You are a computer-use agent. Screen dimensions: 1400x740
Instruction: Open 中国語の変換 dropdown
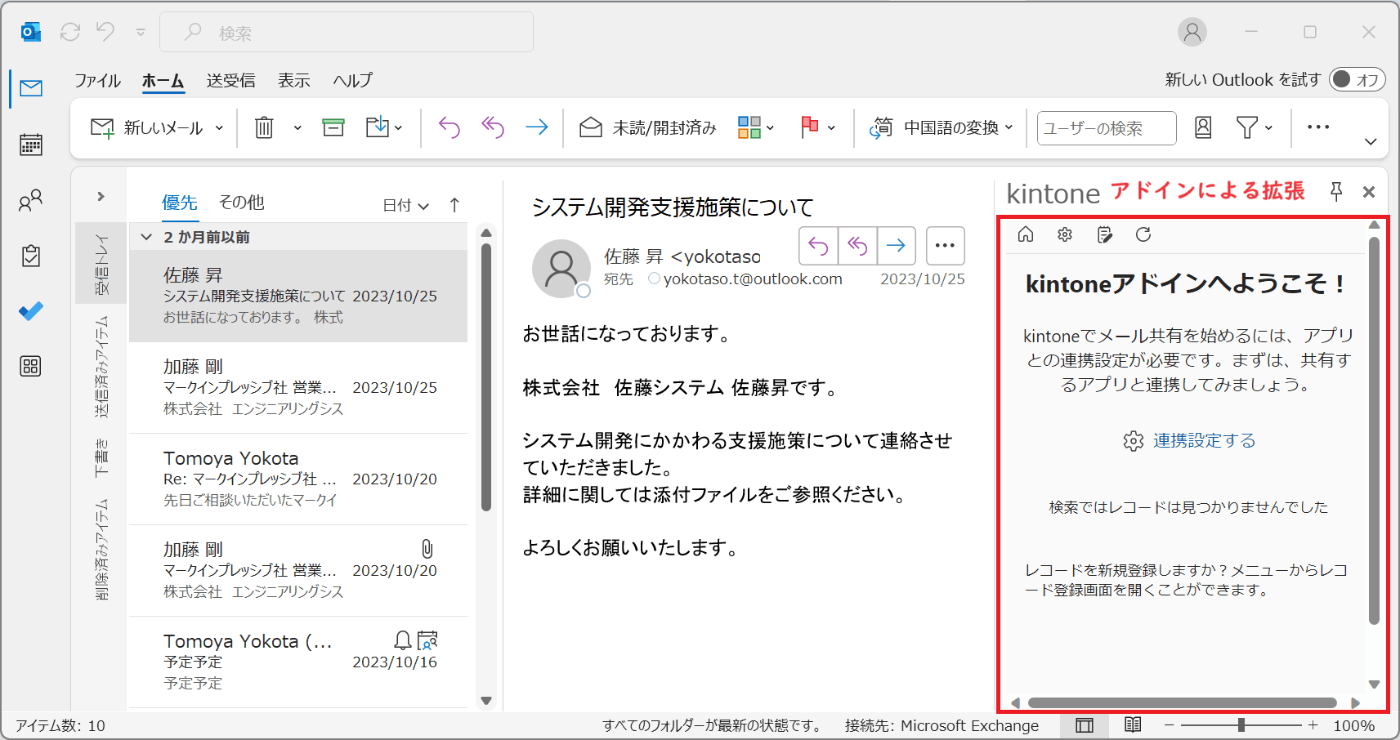coord(941,128)
